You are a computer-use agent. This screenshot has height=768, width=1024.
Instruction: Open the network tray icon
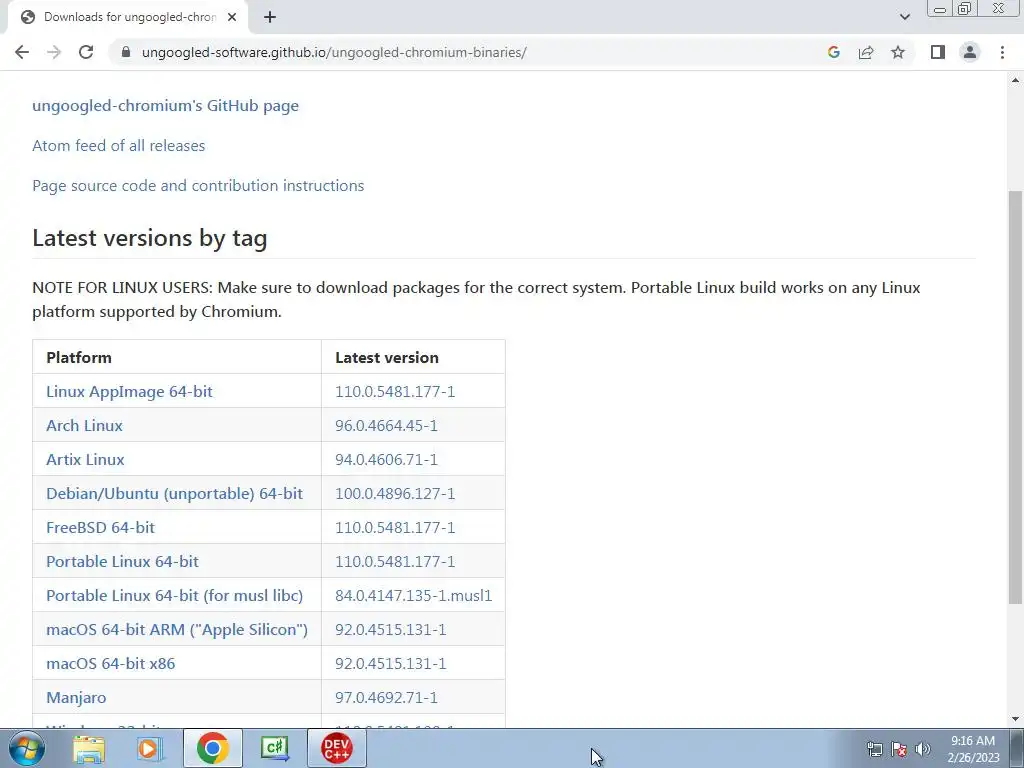tap(874, 749)
